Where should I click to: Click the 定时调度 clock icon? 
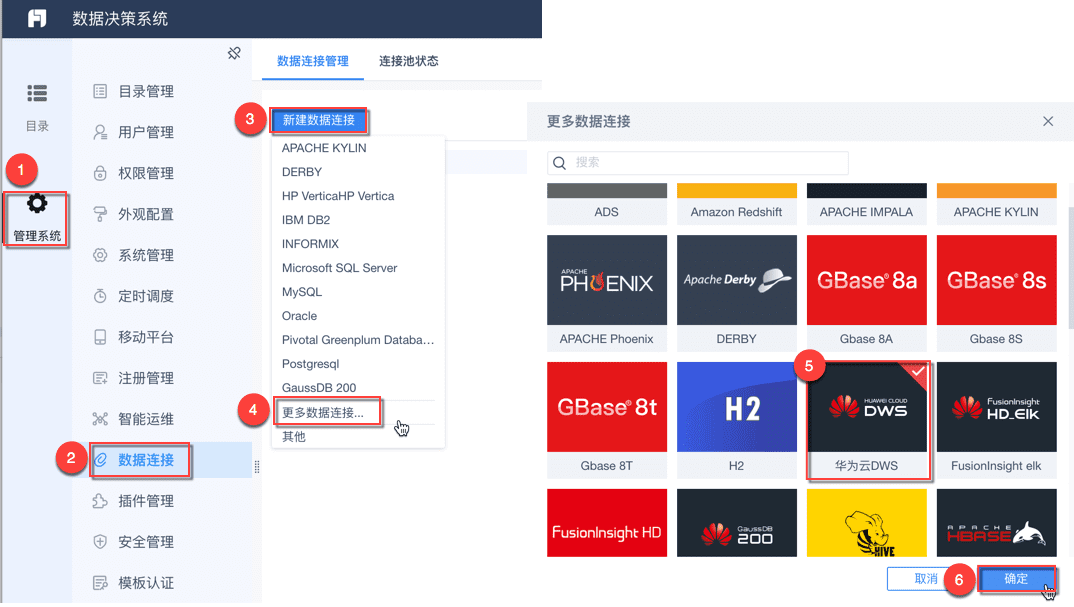coord(100,296)
